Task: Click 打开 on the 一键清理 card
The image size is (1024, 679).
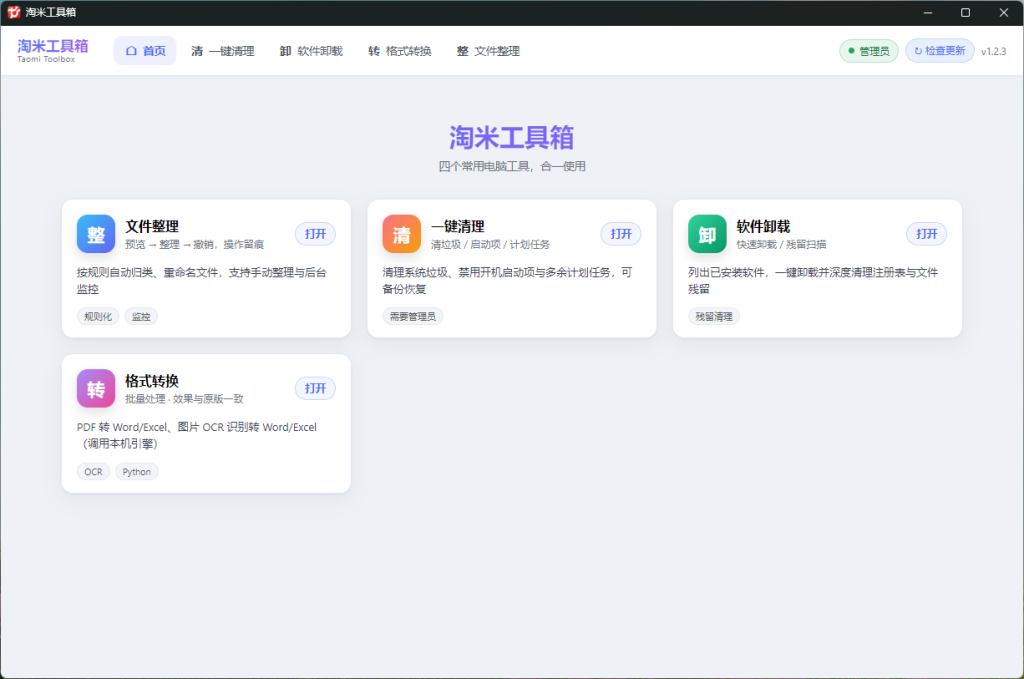Action: (x=621, y=234)
